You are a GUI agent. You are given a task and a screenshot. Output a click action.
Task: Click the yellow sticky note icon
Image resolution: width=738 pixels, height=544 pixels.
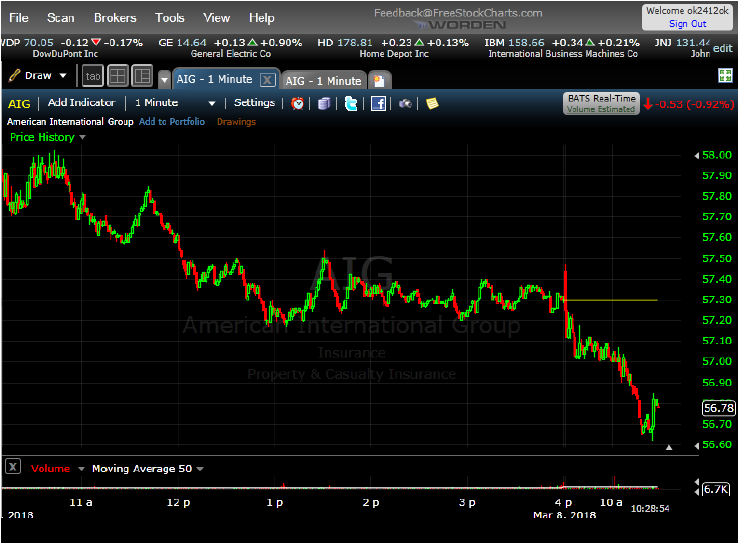(432, 104)
